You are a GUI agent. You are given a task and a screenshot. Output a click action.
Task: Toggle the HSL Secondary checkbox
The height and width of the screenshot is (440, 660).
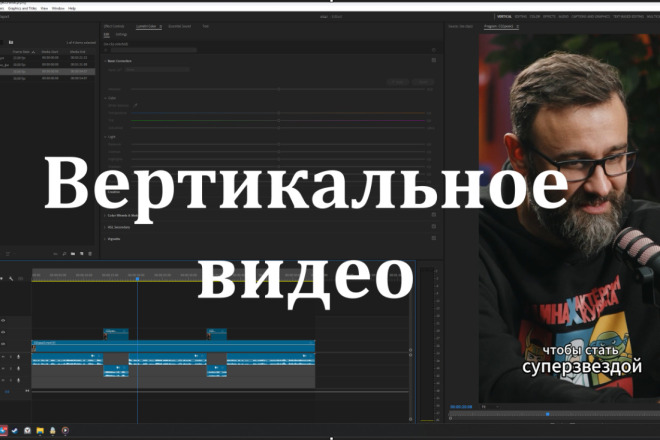434,227
